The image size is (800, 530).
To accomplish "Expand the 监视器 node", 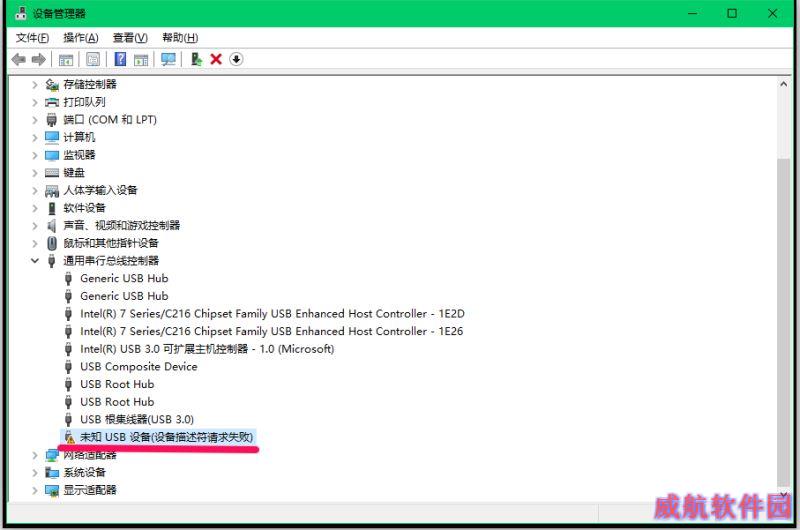I will [x=35, y=155].
